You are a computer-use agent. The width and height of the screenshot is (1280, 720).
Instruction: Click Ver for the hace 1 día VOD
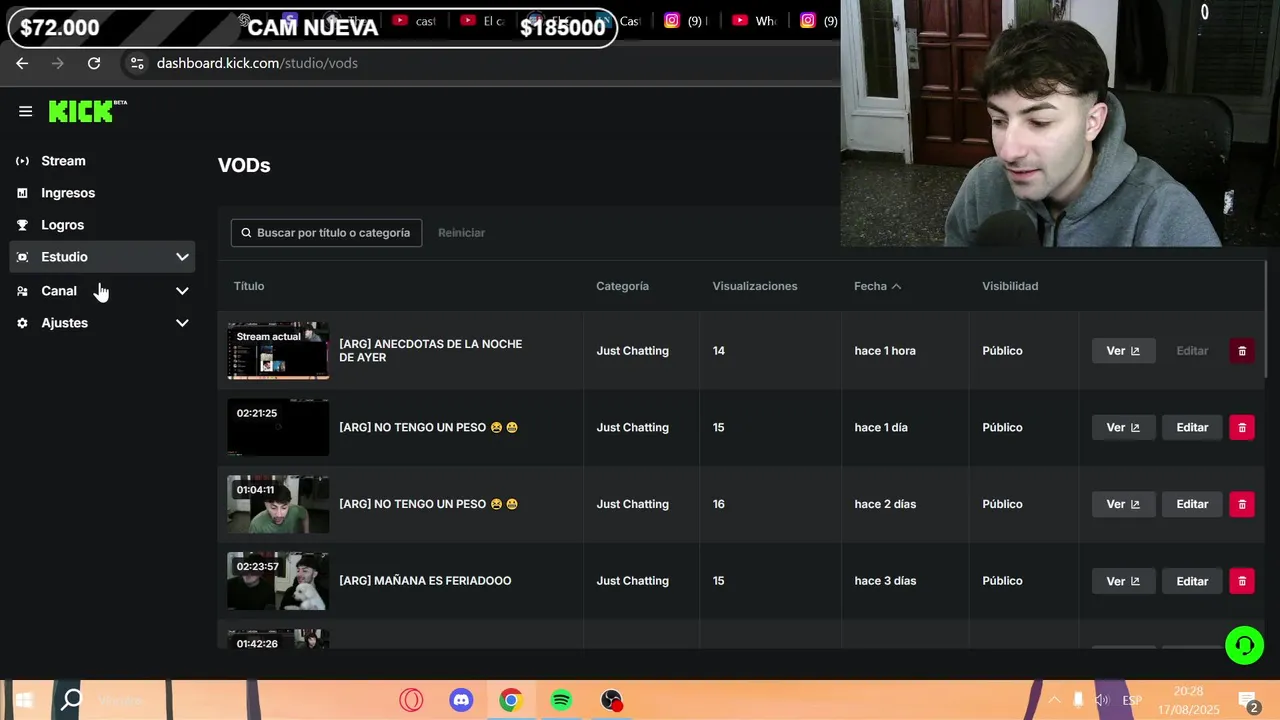point(1123,428)
